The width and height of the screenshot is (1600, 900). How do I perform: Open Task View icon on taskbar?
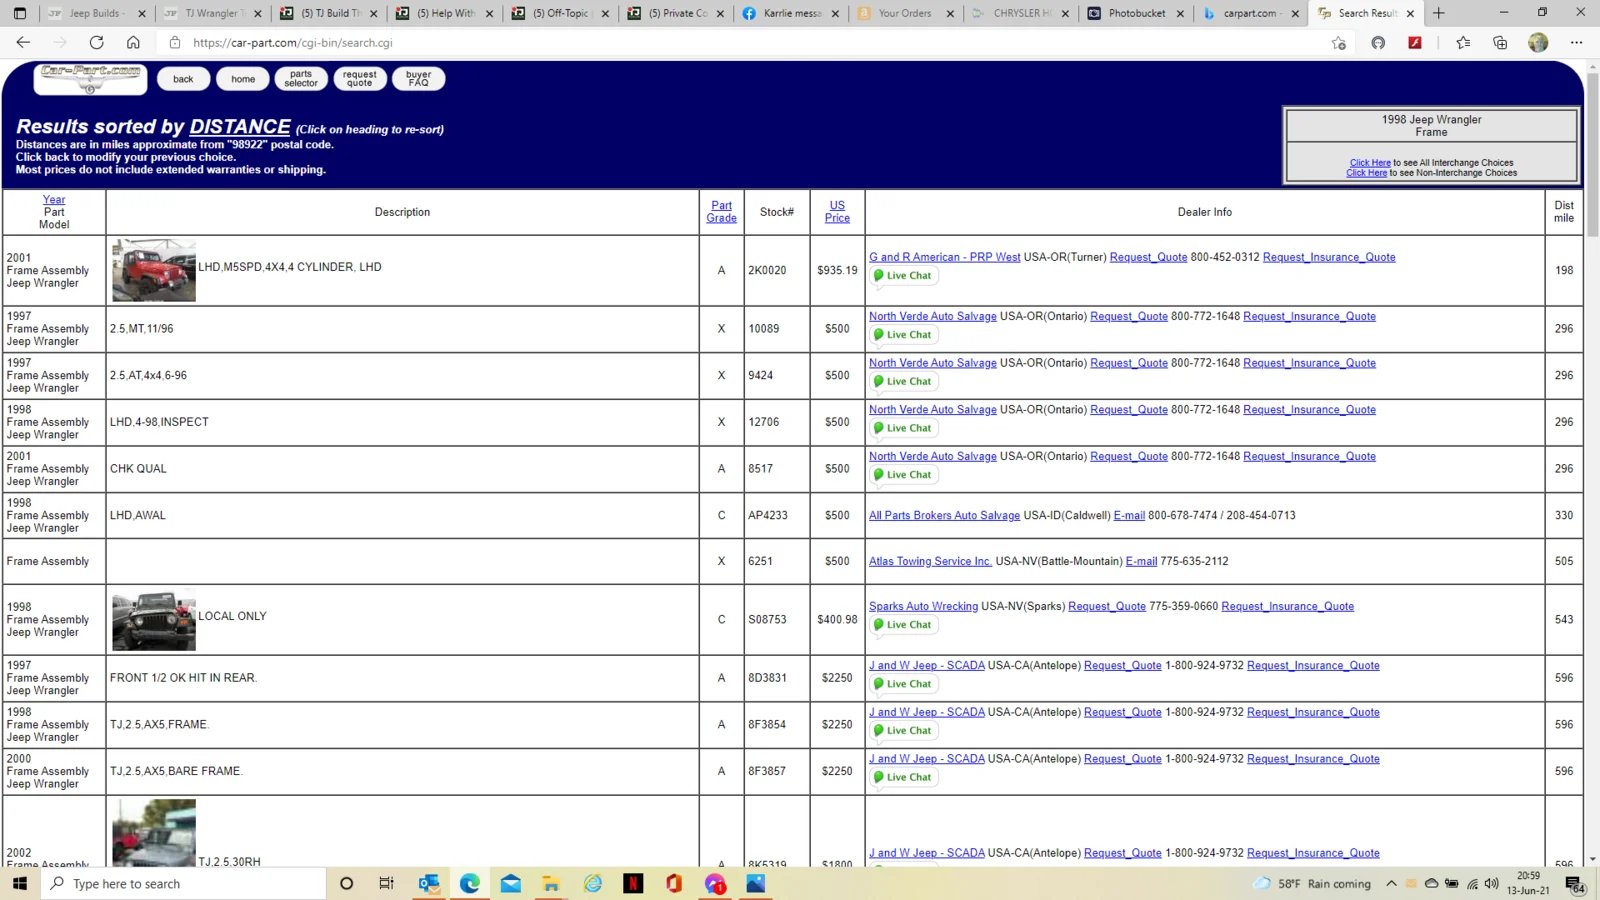tap(387, 883)
